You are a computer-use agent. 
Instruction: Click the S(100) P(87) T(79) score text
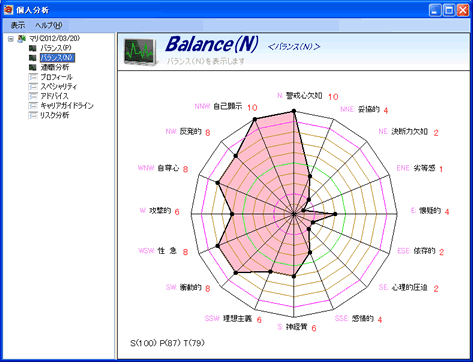click(x=167, y=343)
